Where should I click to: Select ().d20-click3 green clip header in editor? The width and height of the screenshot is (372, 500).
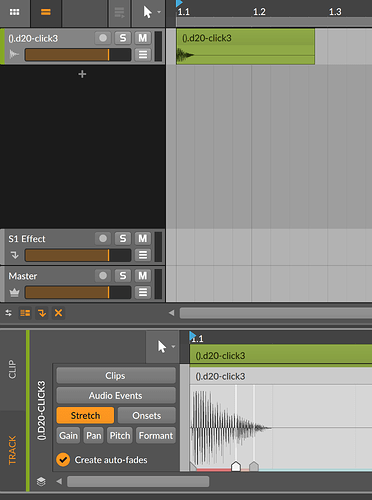[281, 356]
